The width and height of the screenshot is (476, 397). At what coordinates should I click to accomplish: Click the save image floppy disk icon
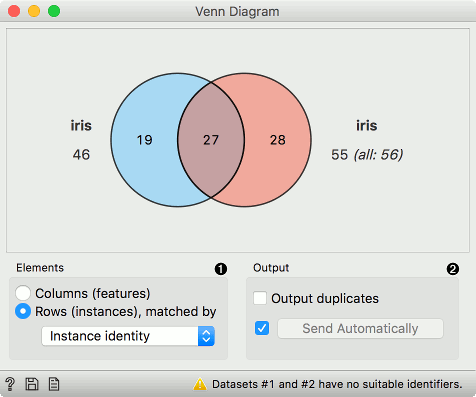(32, 384)
